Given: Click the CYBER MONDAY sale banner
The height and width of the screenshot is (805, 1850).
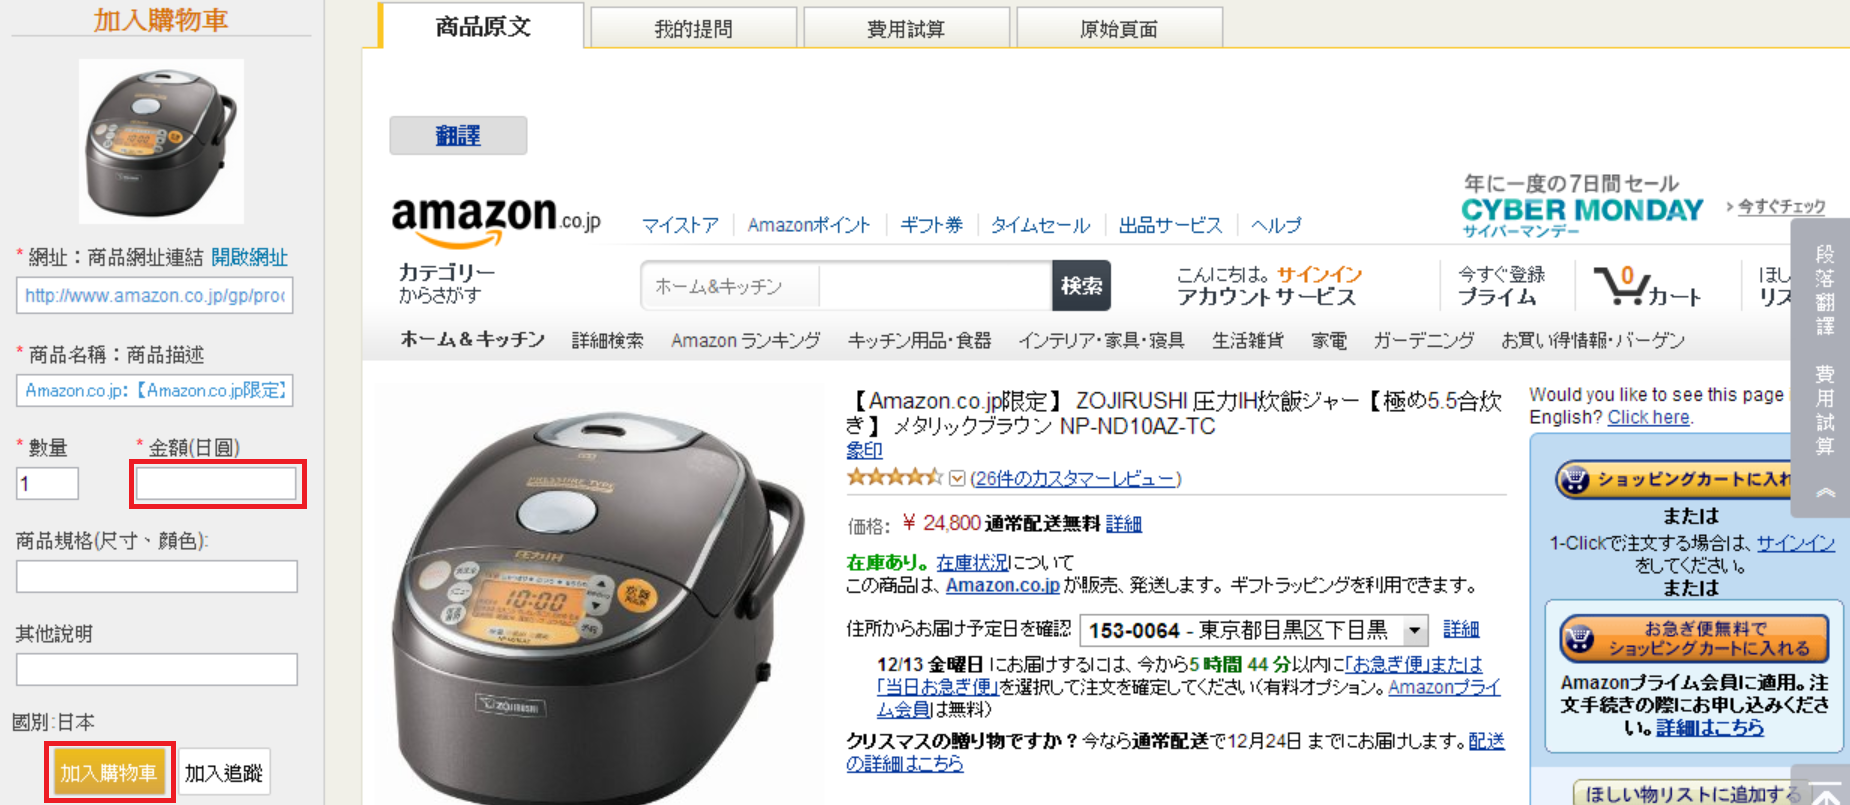Looking at the screenshot, I should [1582, 207].
